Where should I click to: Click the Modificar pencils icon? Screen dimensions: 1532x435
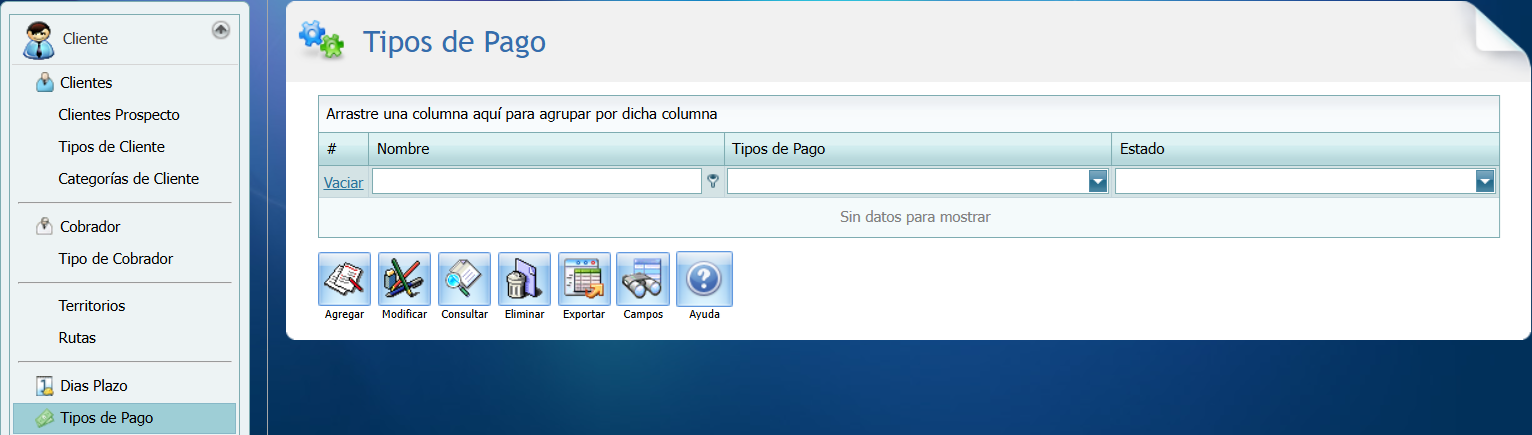(x=404, y=279)
